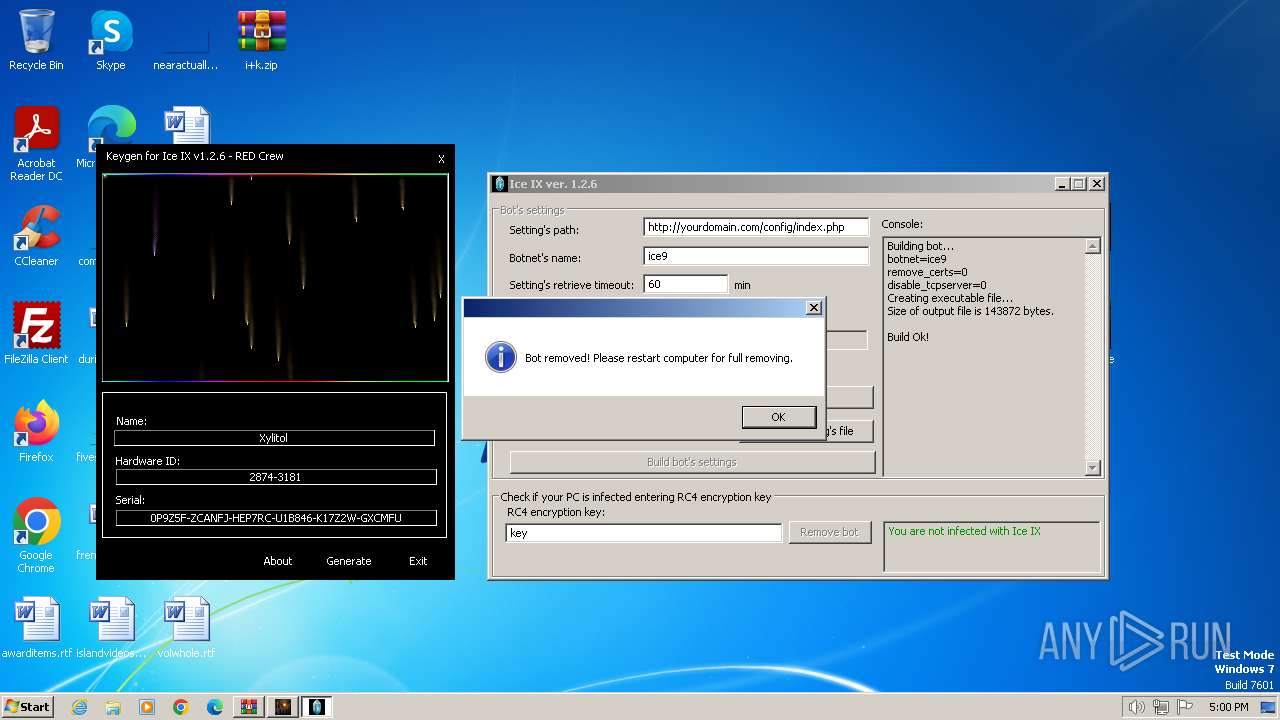Open Recycle Bin desktop icon

point(36,40)
